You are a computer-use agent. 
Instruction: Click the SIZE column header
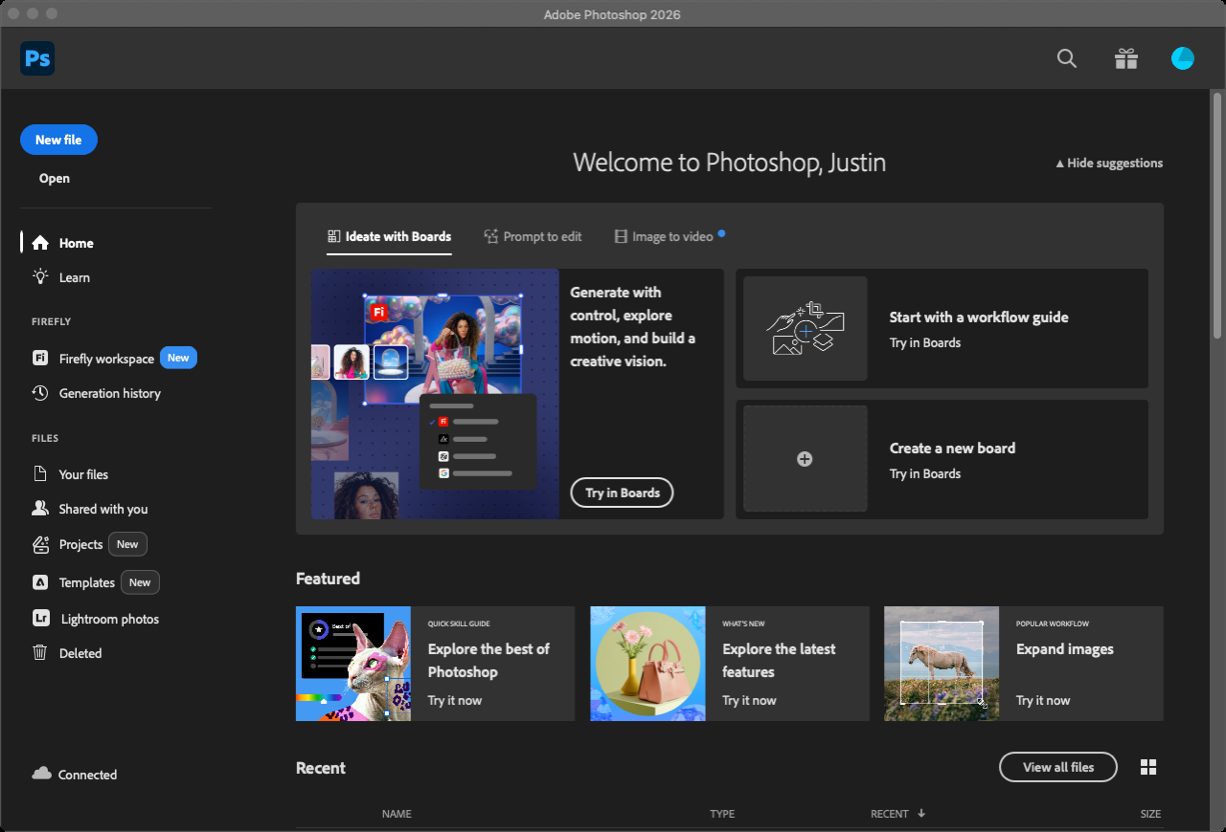[1151, 814]
